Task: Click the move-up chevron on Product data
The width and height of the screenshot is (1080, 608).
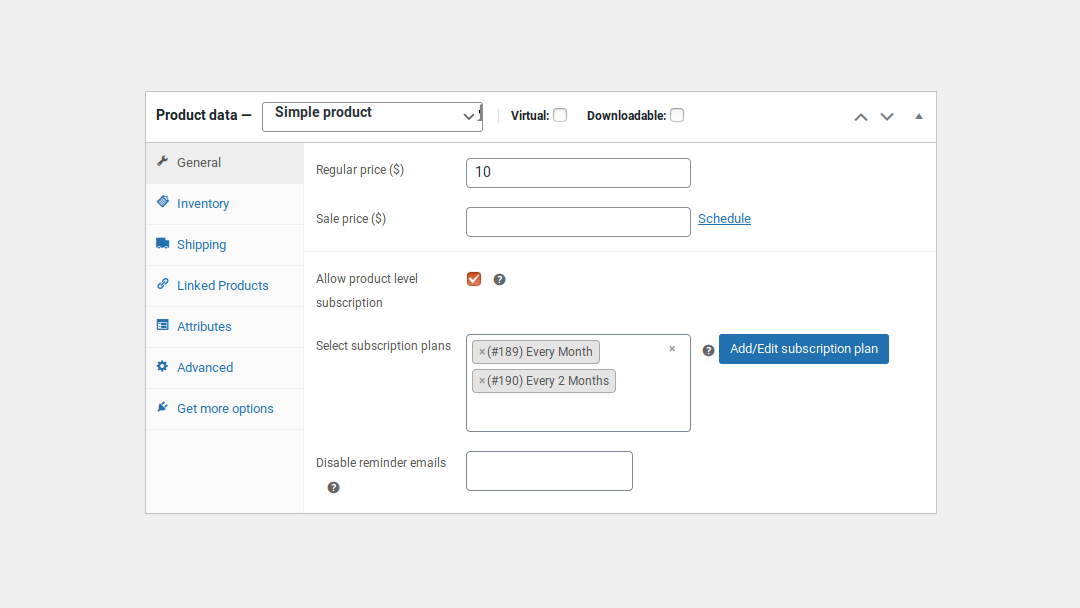Action: click(x=860, y=117)
